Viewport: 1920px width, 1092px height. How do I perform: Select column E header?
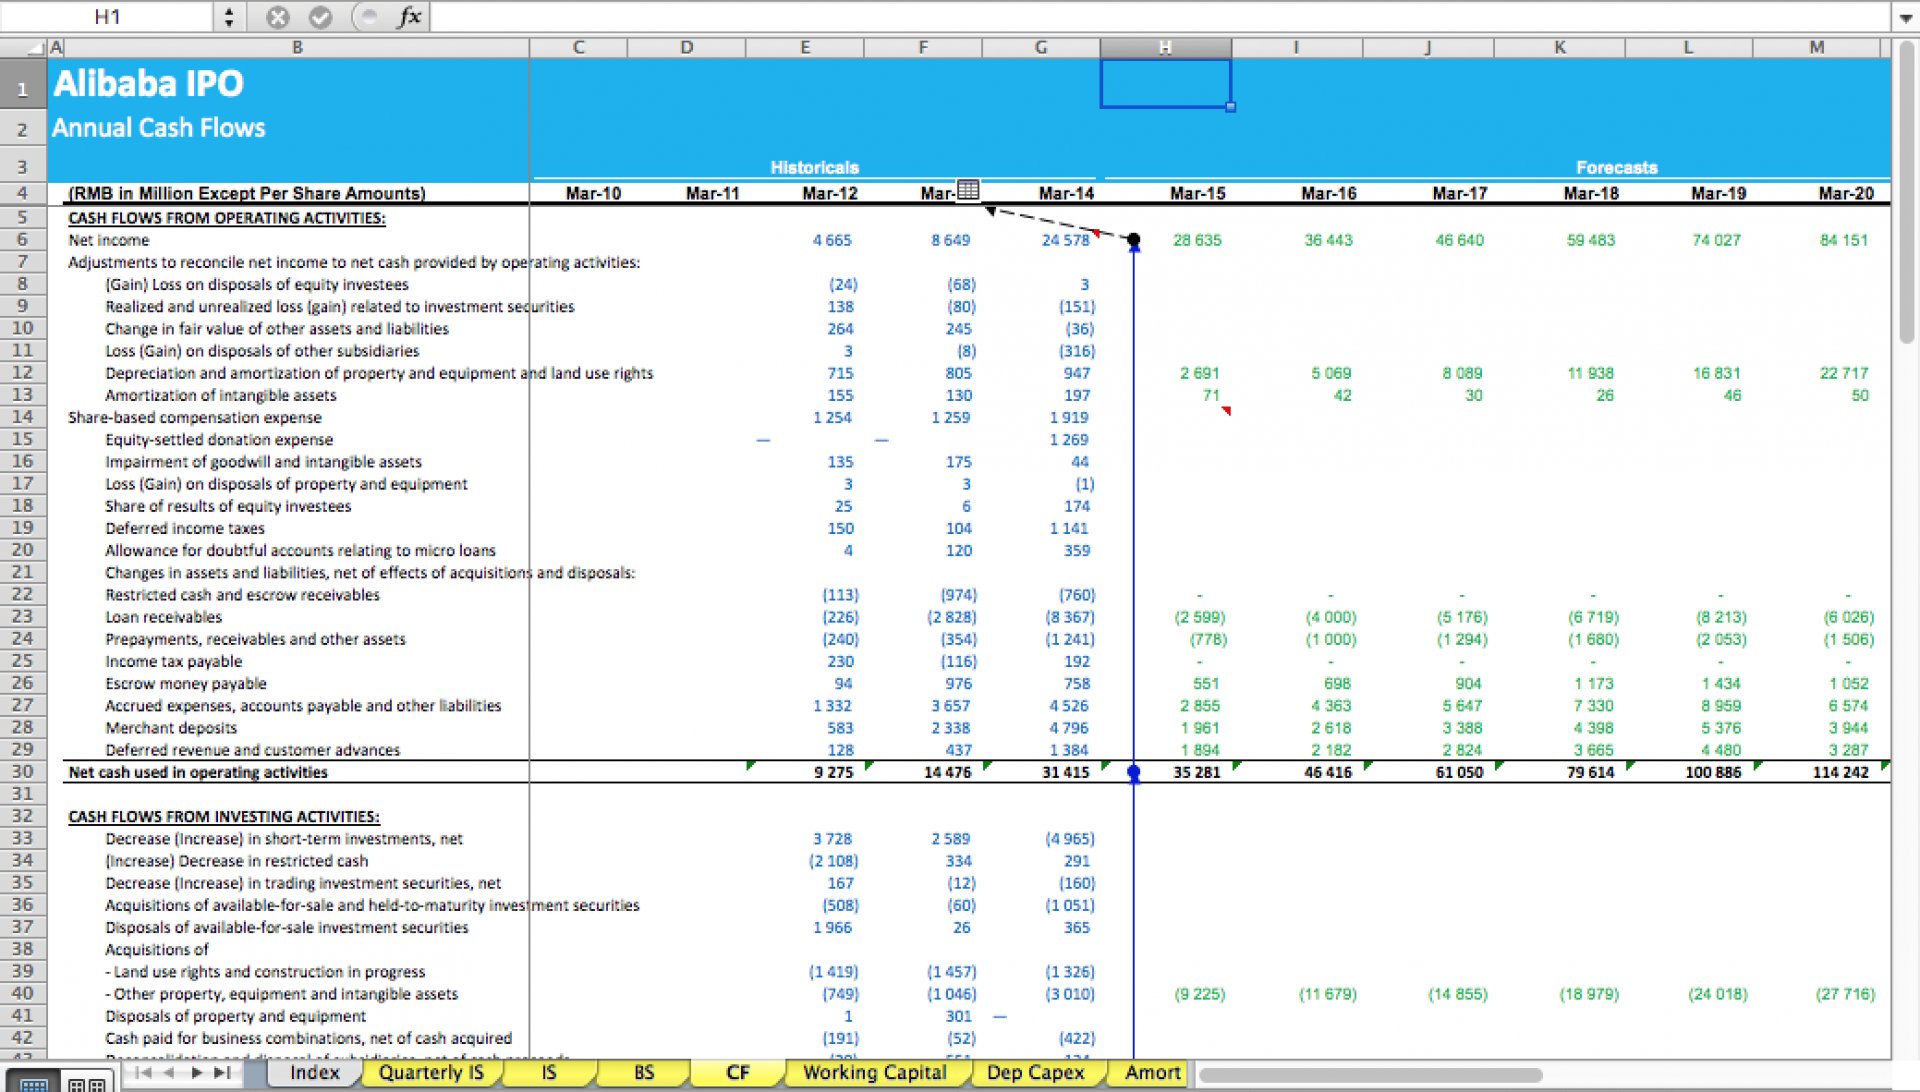(x=805, y=47)
